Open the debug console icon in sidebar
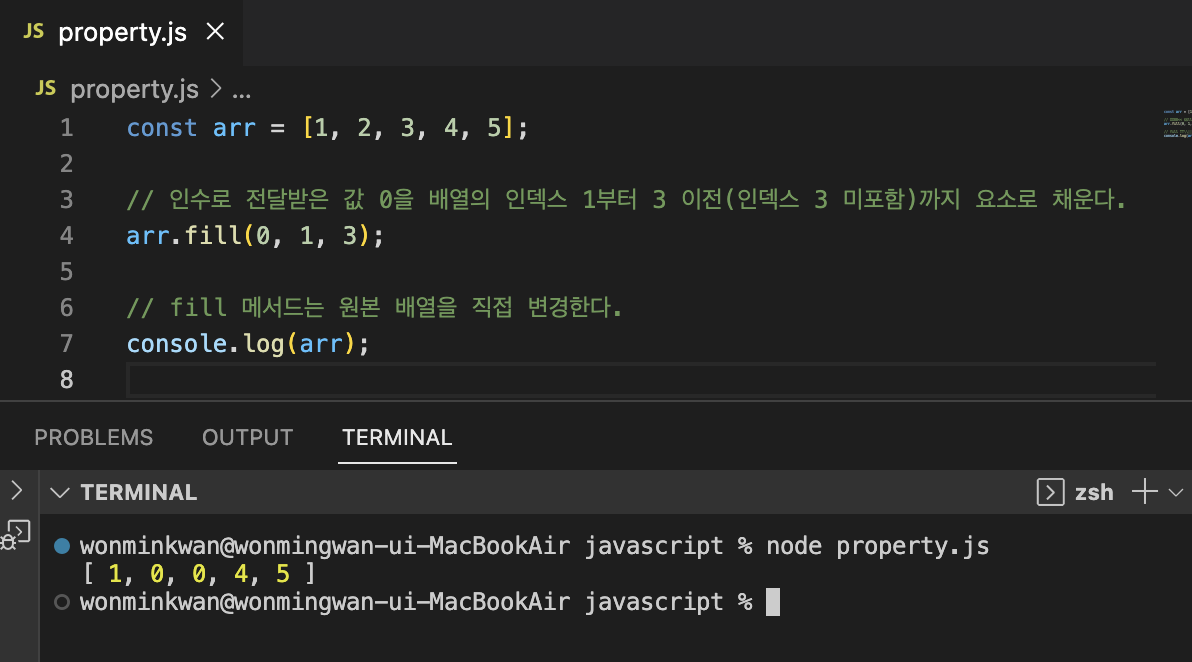 click(16, 535)
